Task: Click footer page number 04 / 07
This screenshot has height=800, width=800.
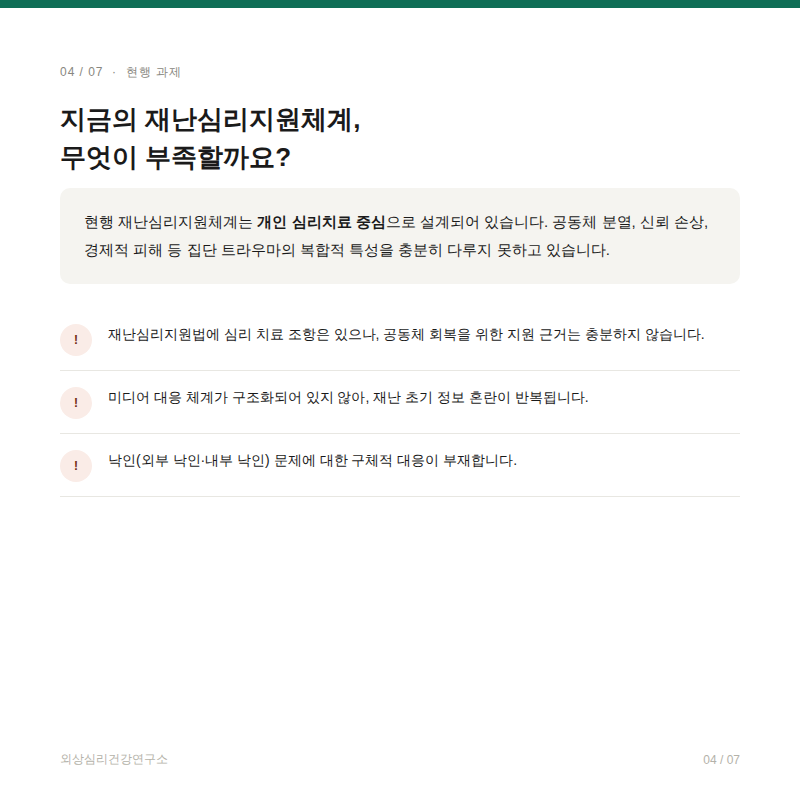Action: tap(721, 760)
